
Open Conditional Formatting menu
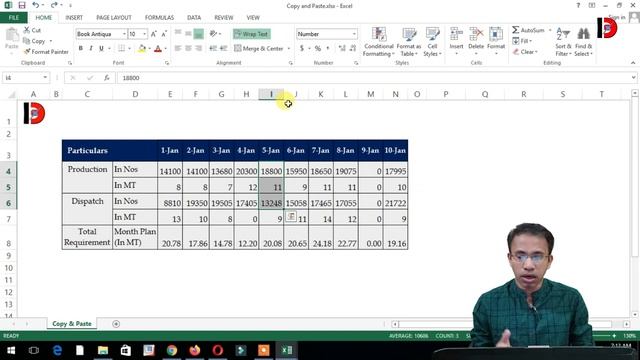[379, 42]
